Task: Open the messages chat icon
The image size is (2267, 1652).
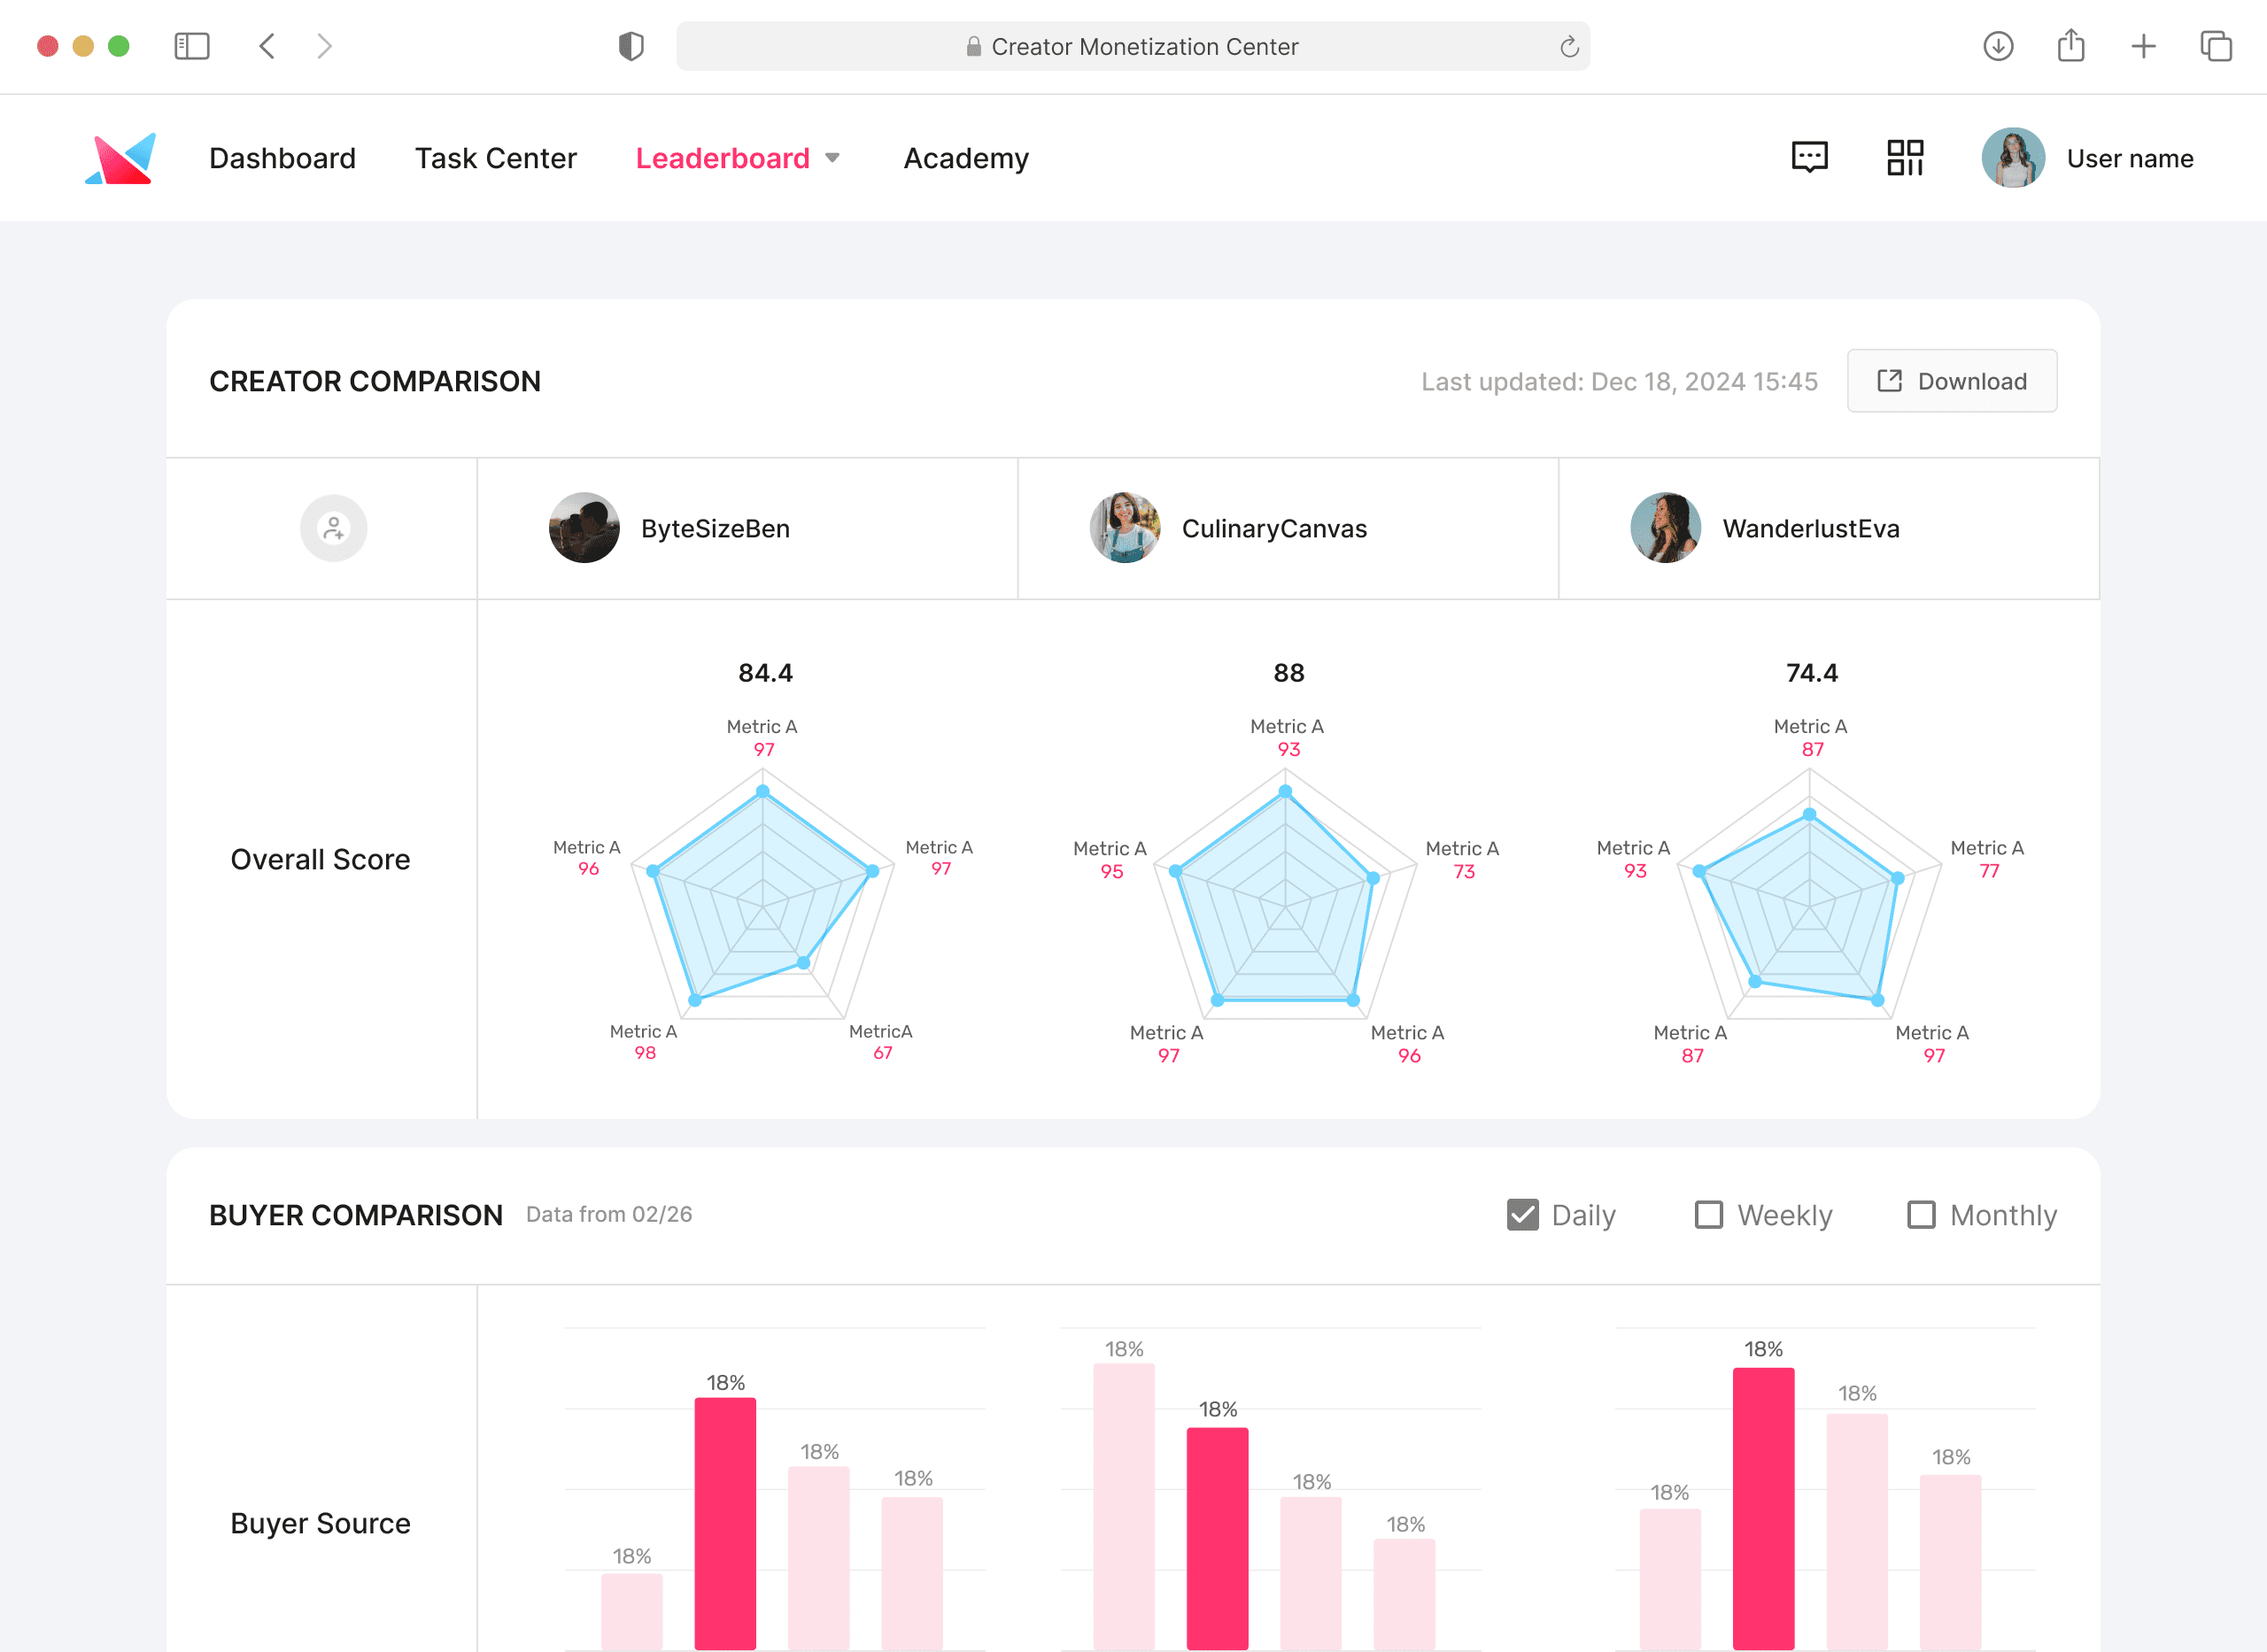Action: (x=1809, y=158)
